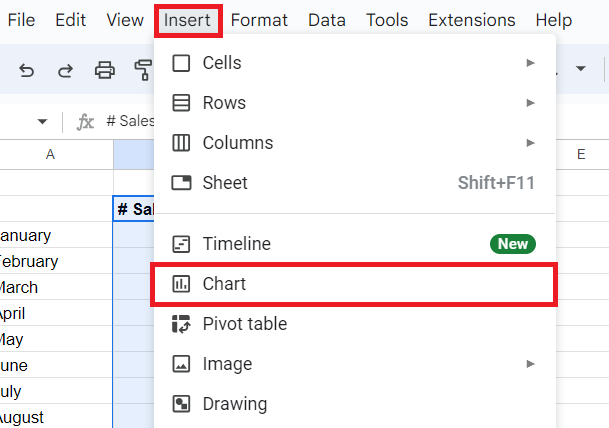The image size is (609, 428).
Task: Open the Extensions menu
Action: pyautogui.click(x=472, y=20)
